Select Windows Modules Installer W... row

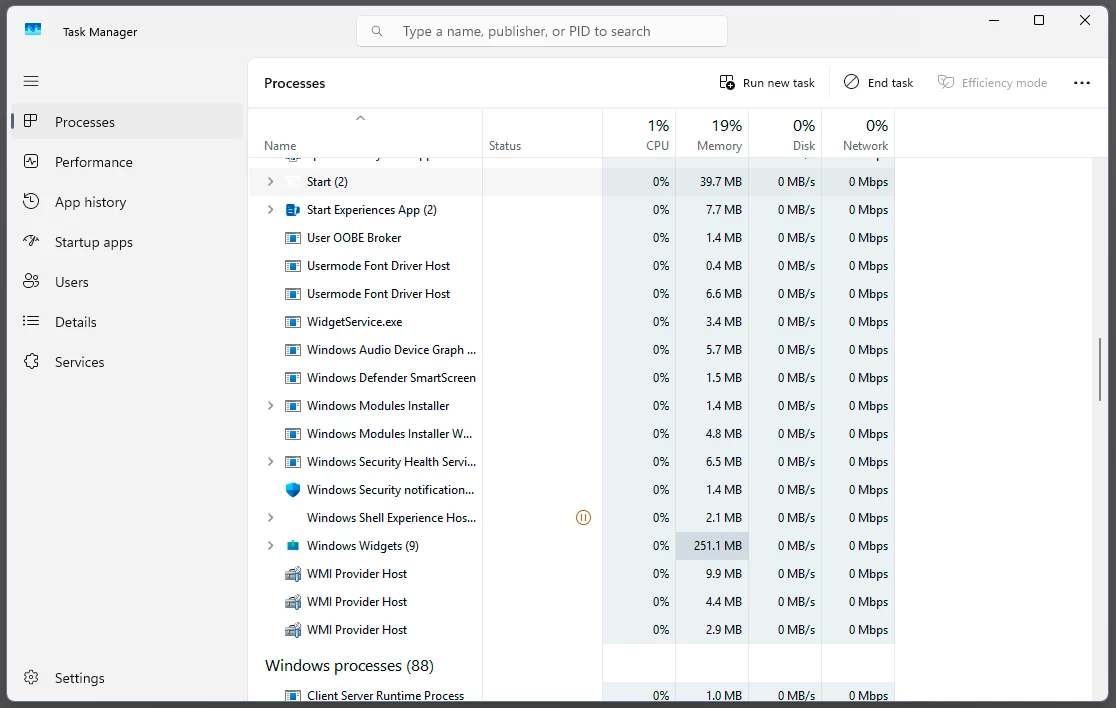[x=572, y=433]
